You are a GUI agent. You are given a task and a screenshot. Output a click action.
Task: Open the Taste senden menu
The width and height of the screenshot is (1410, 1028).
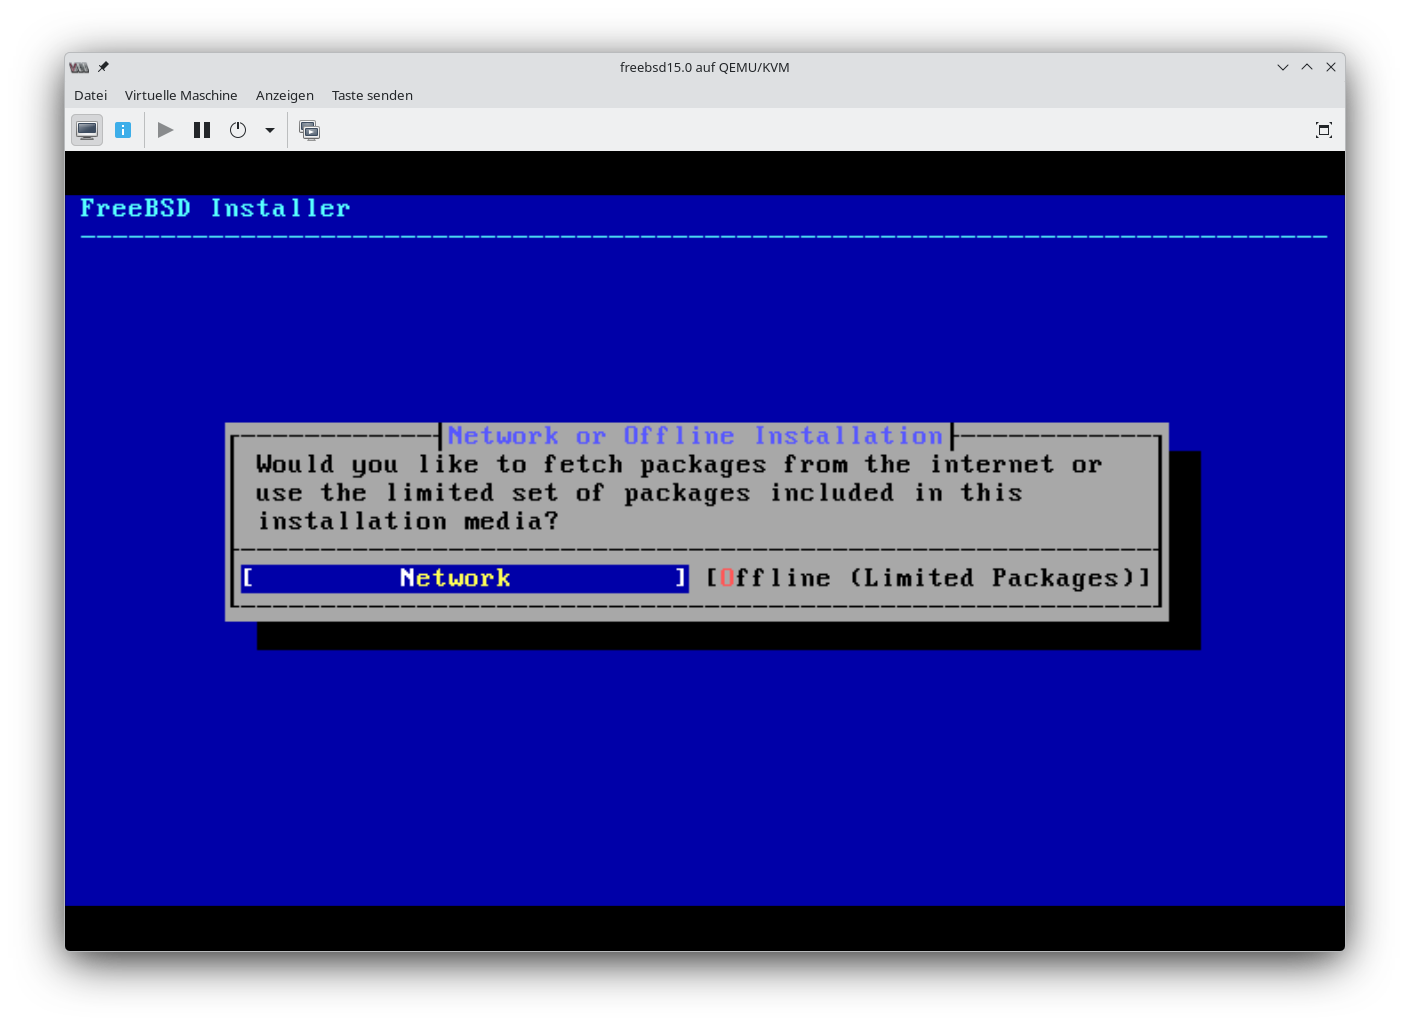[x=372, y=95]
